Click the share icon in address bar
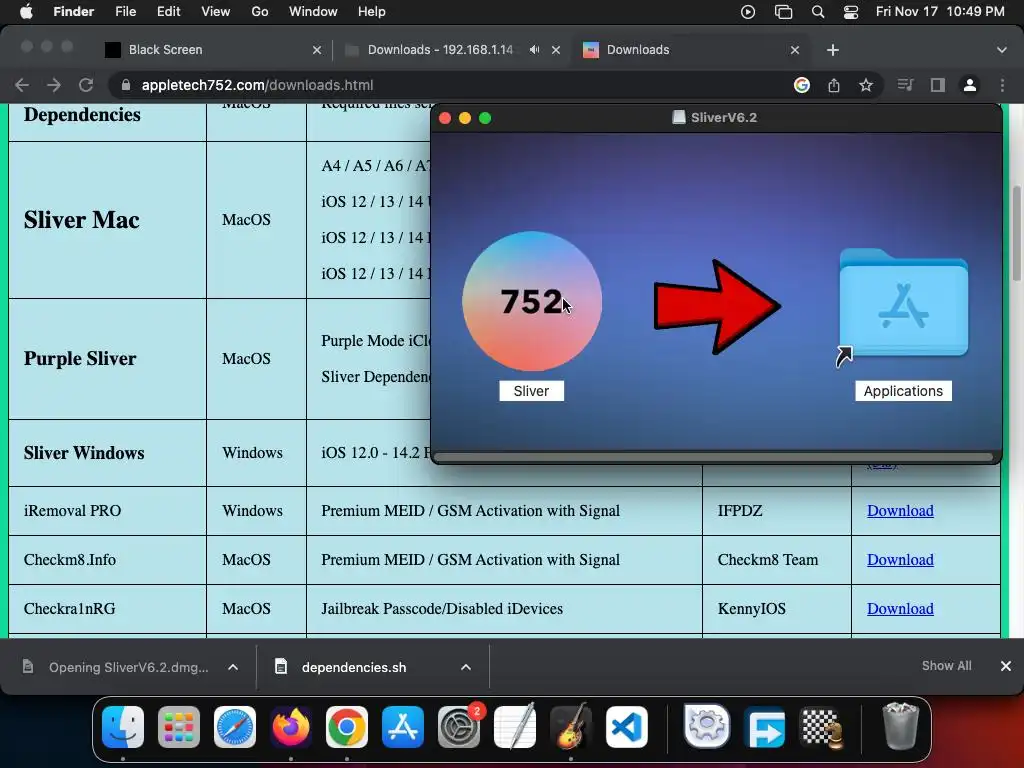This screenshot has height=768, width=1024. (834, 85)
